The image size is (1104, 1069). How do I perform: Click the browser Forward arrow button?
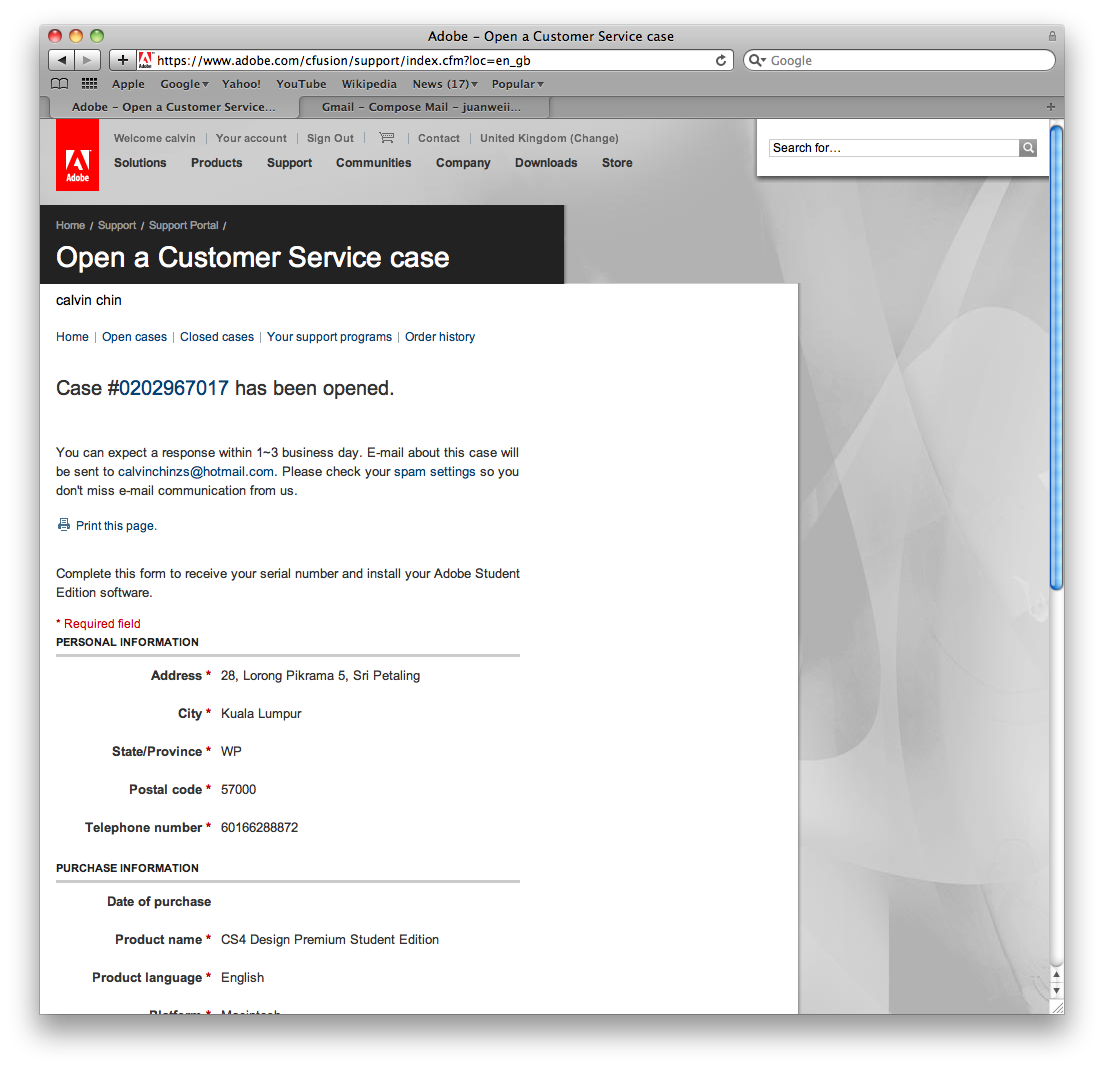tap(87, 60)
